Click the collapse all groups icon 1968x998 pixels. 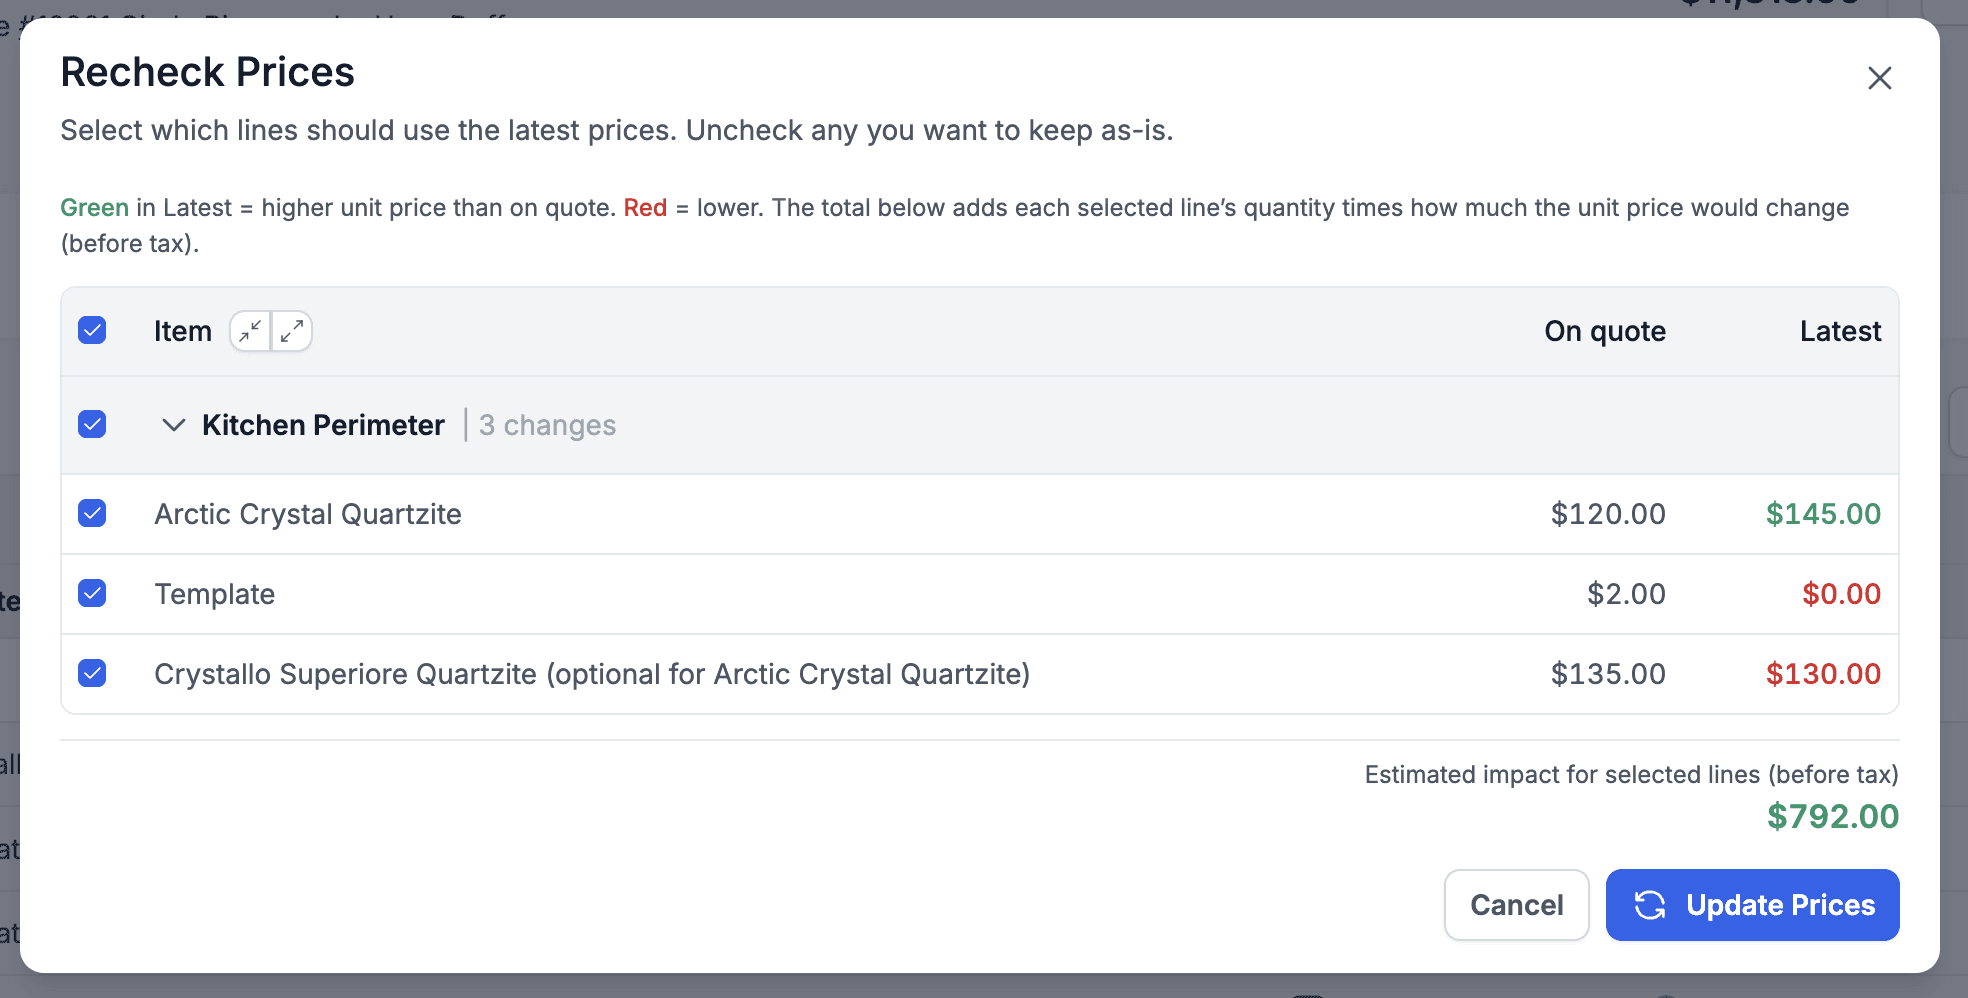(250, 331)
